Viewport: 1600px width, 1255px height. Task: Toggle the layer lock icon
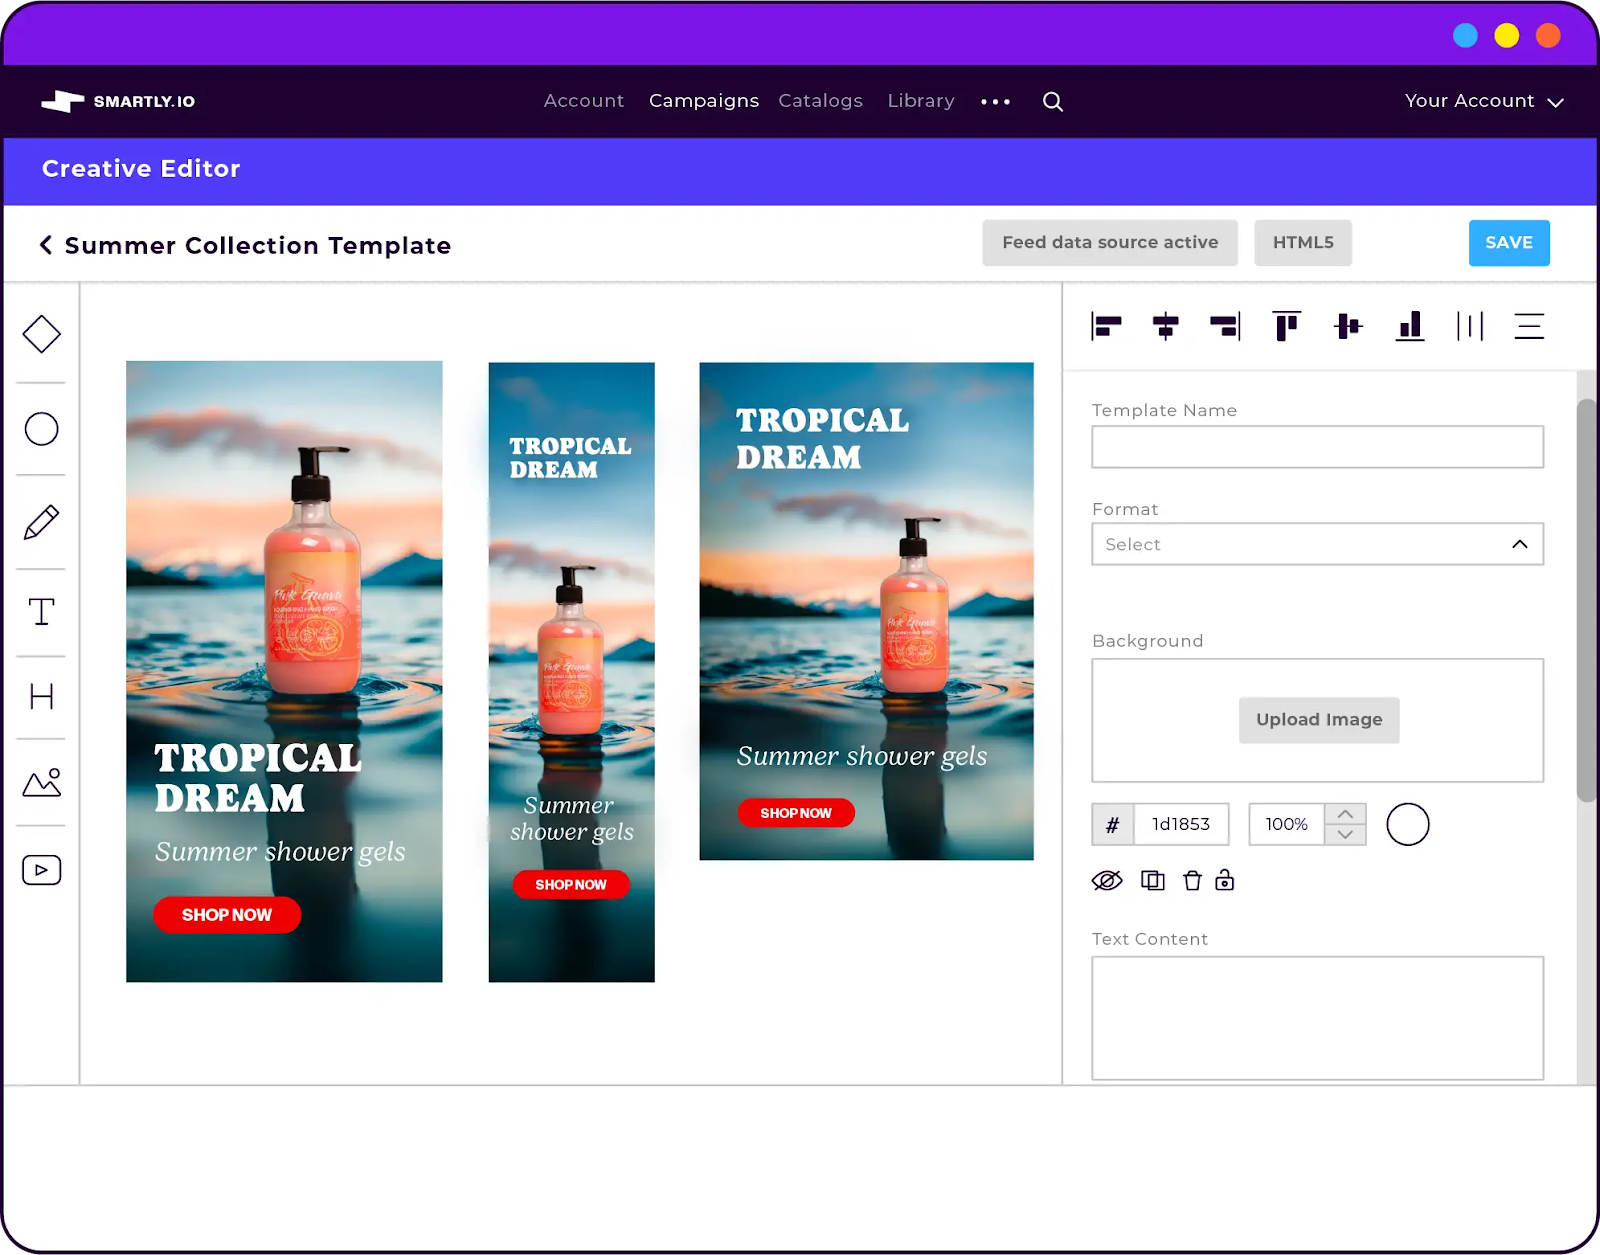1225,881
